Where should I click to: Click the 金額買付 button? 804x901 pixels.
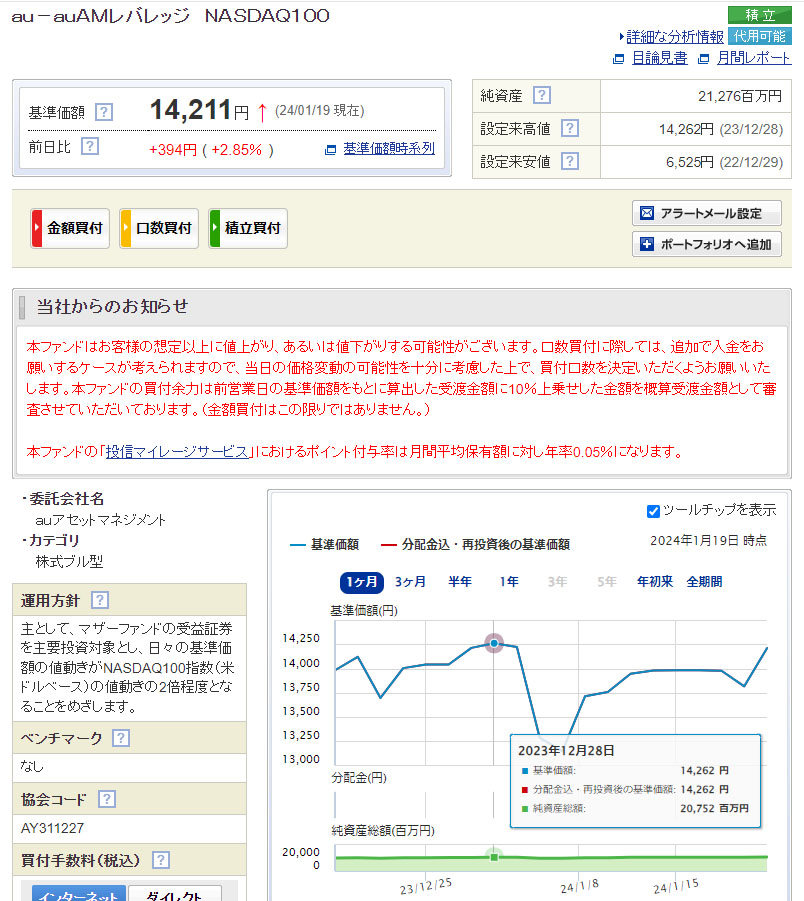(70, 228)
